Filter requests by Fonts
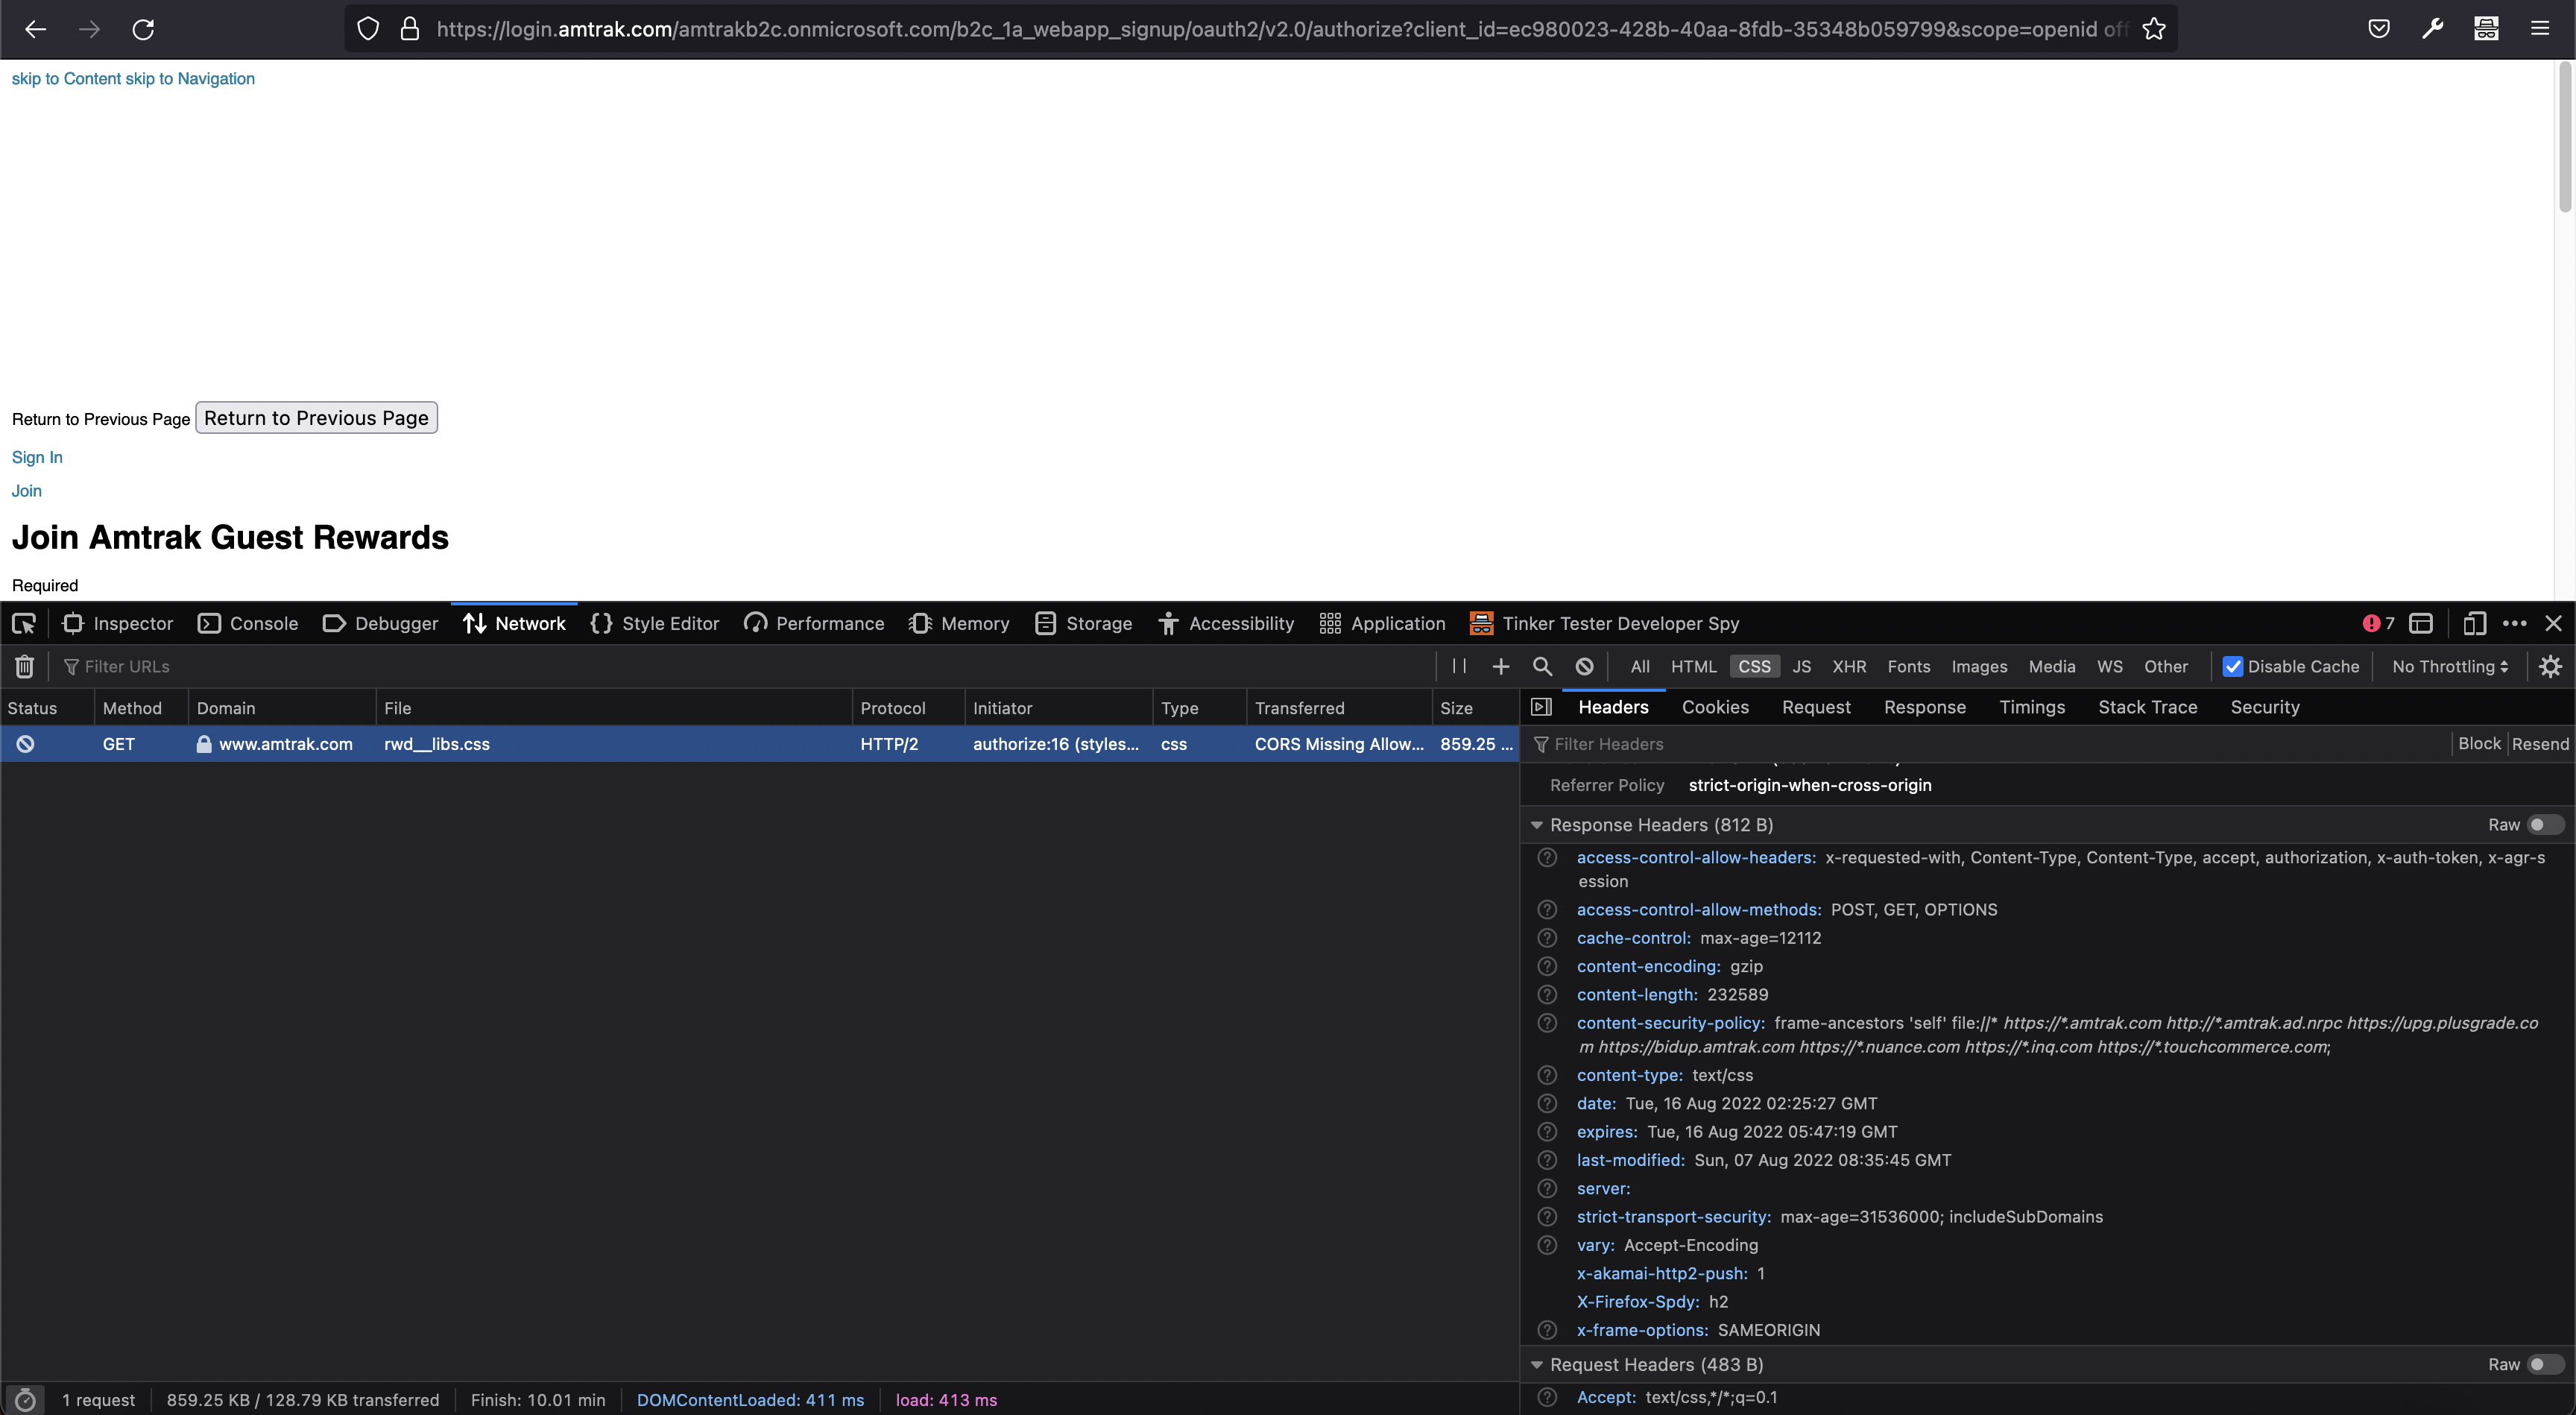 click(x=1908, y=666)
